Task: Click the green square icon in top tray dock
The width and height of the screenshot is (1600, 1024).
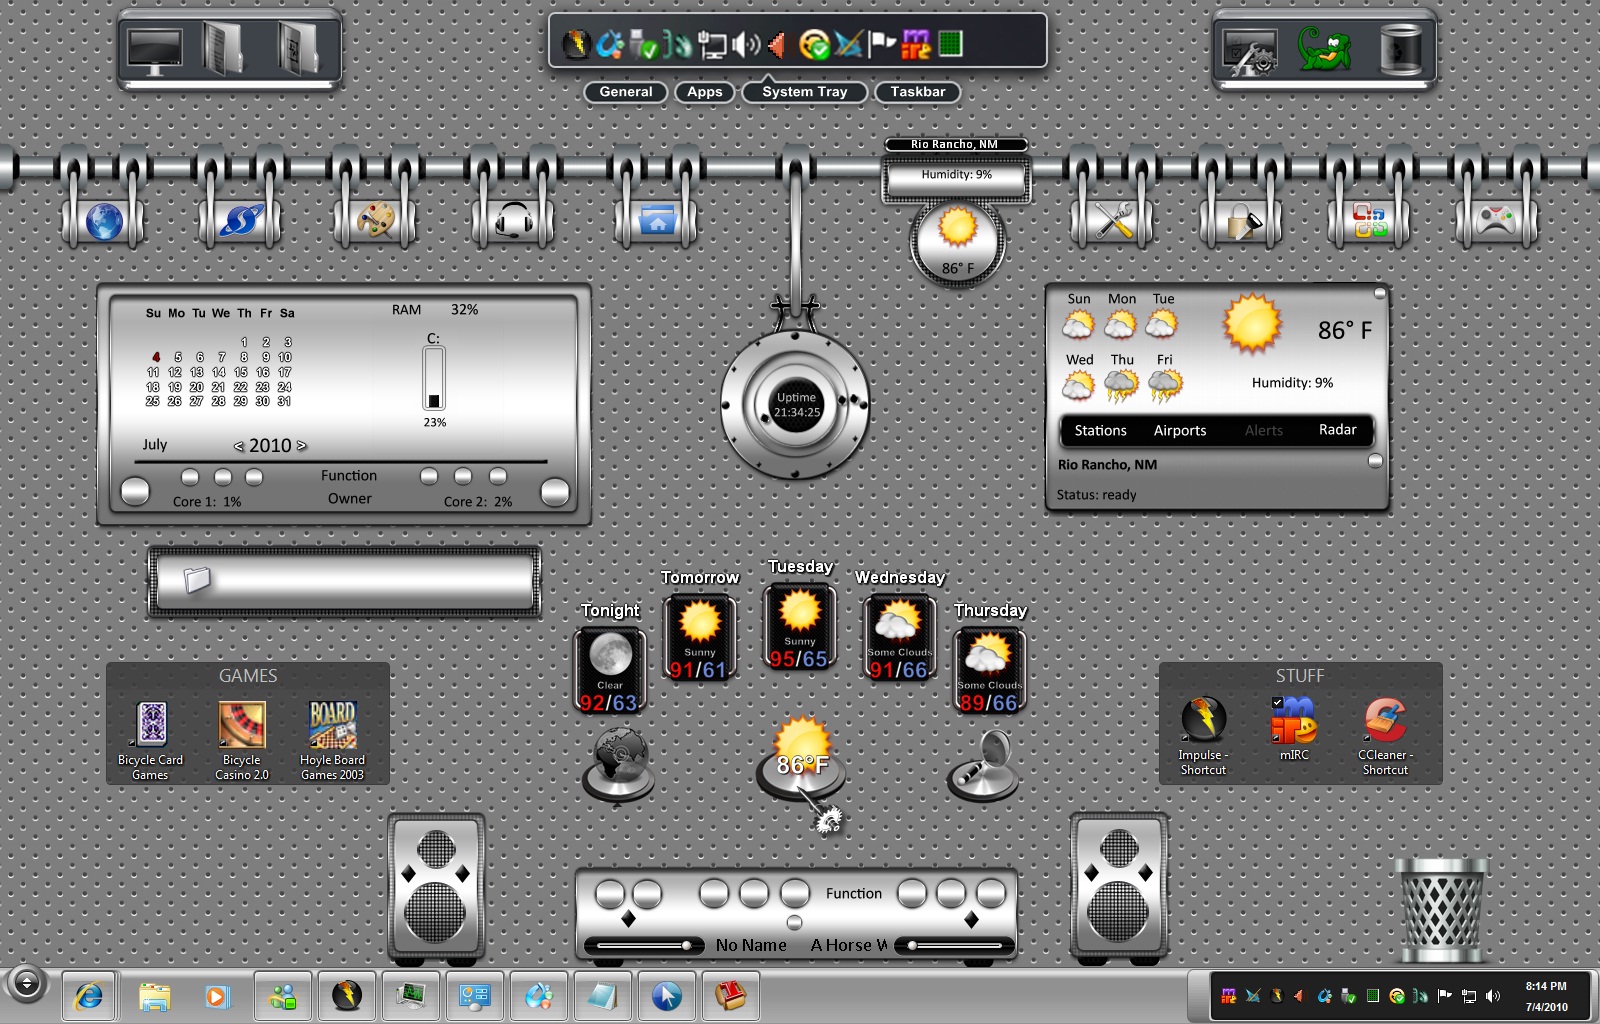Action: pos(950,43)
